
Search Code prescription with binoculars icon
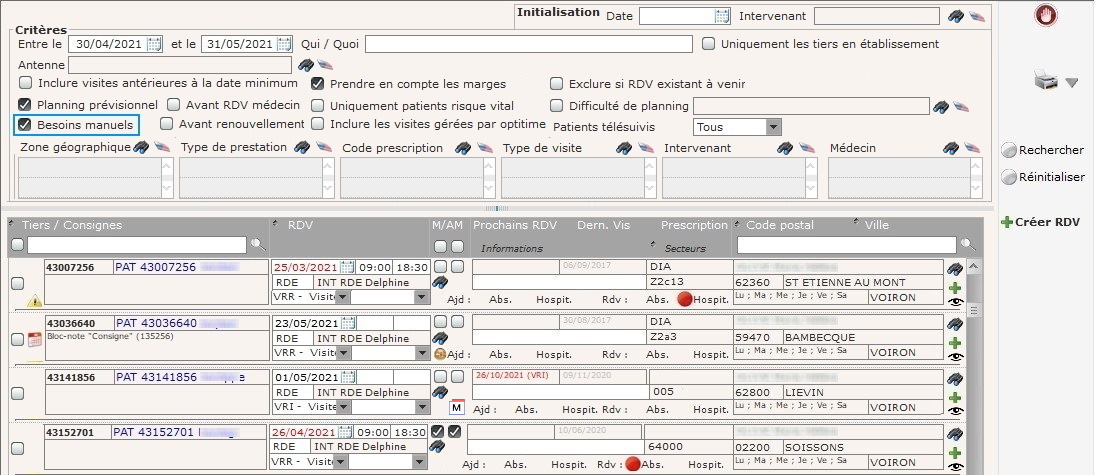tap(463, 147)
